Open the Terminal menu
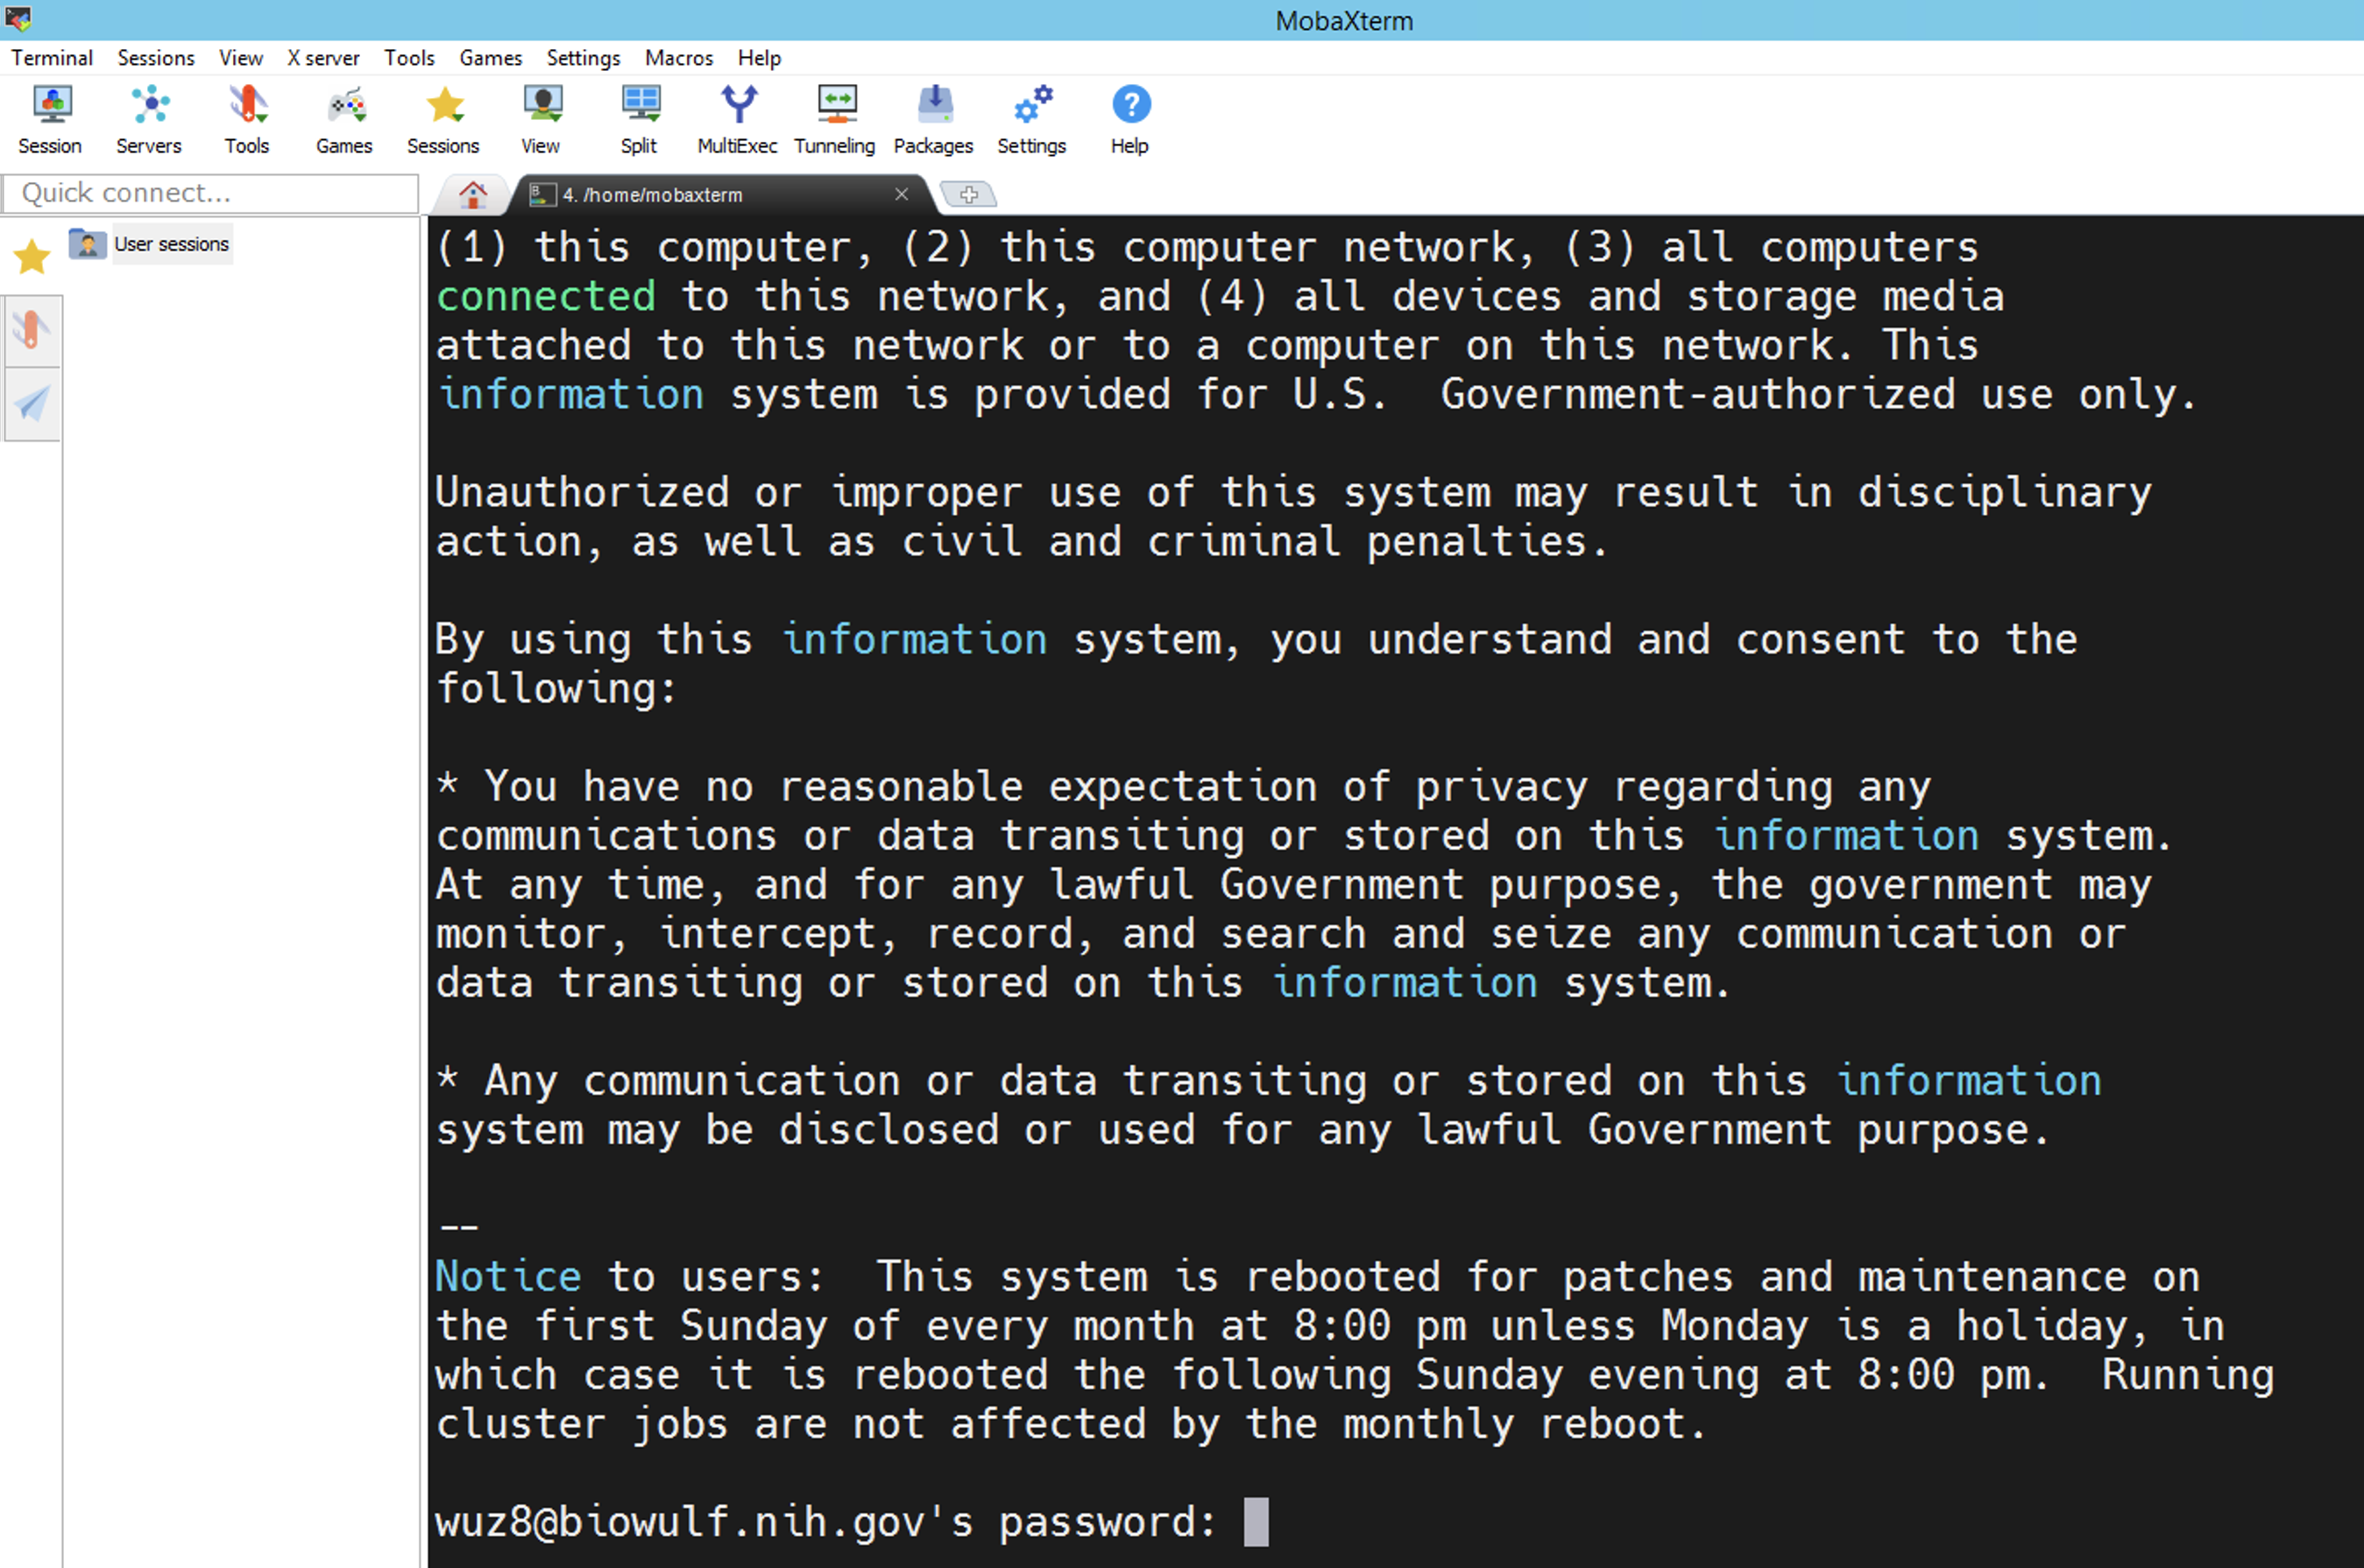Screen dimensions: 2364x1568 52,58
